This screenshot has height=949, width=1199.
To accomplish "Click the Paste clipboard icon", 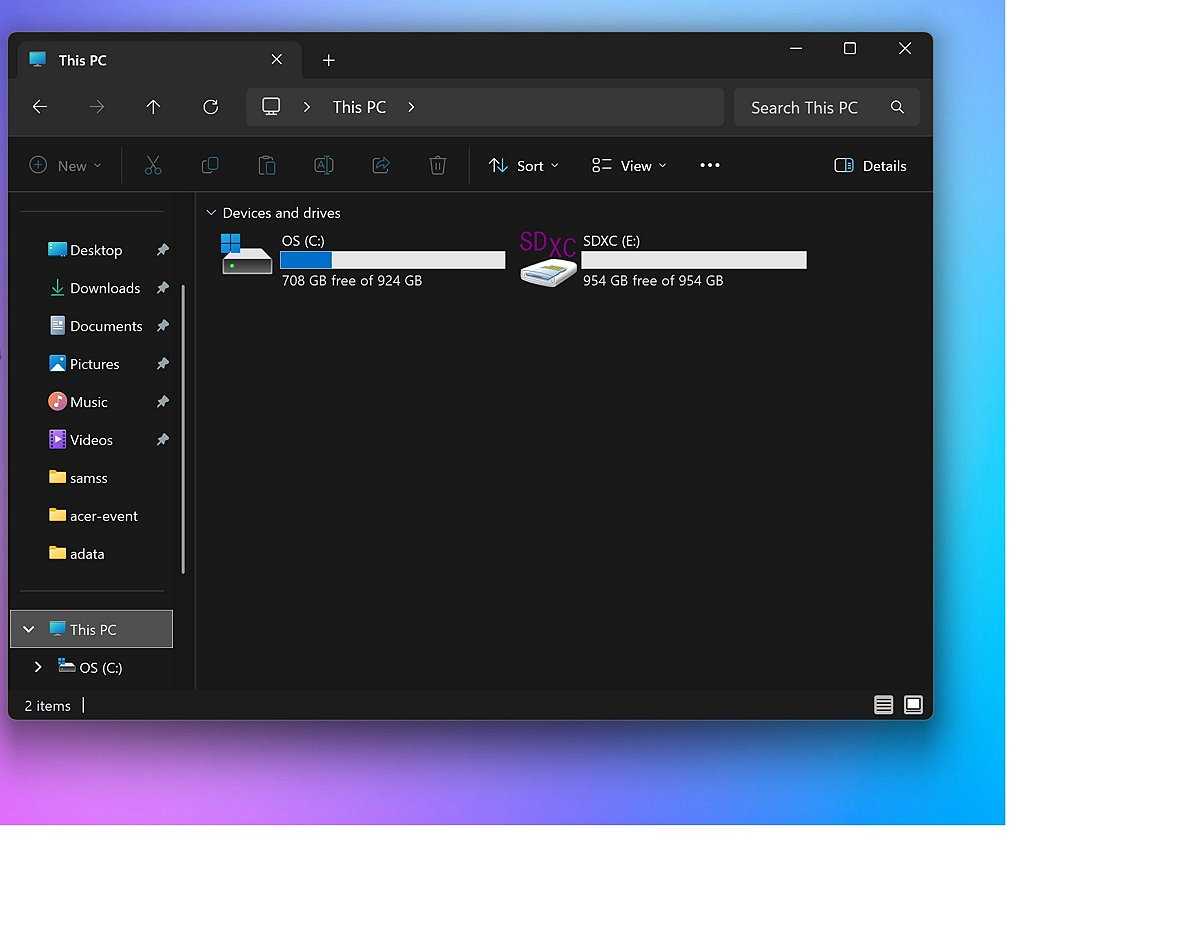I will coord(267,166).
